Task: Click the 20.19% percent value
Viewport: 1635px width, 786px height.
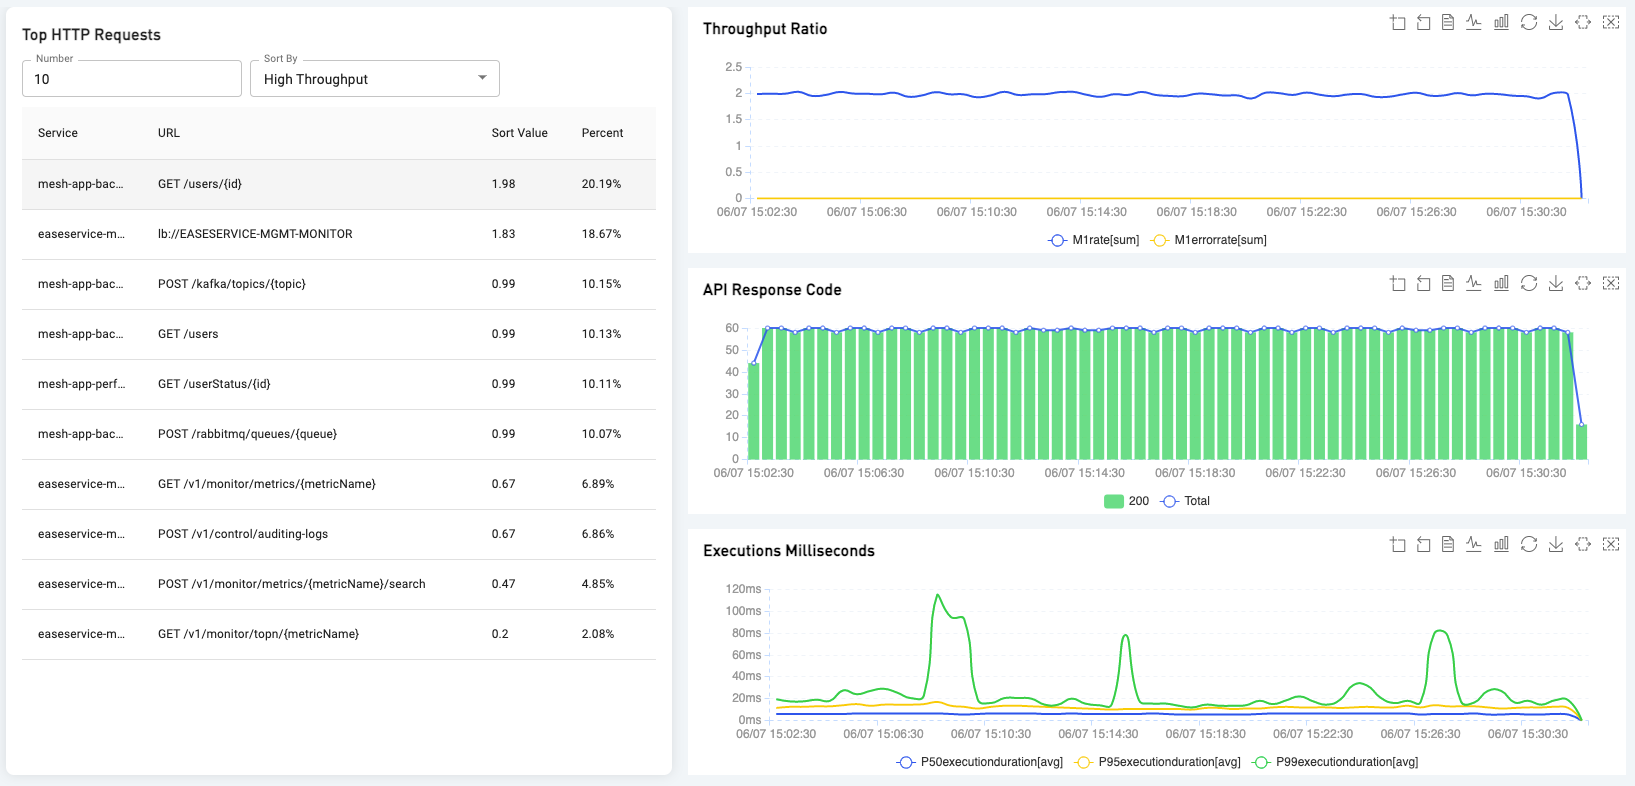Action: click(x=601, y=184)
